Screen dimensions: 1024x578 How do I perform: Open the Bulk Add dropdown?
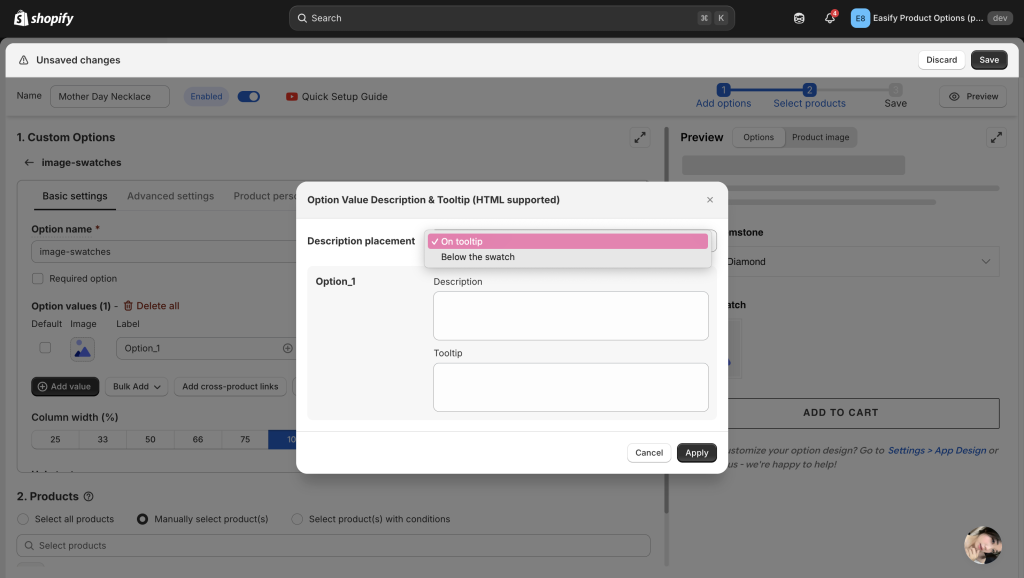tap(138, 387)
